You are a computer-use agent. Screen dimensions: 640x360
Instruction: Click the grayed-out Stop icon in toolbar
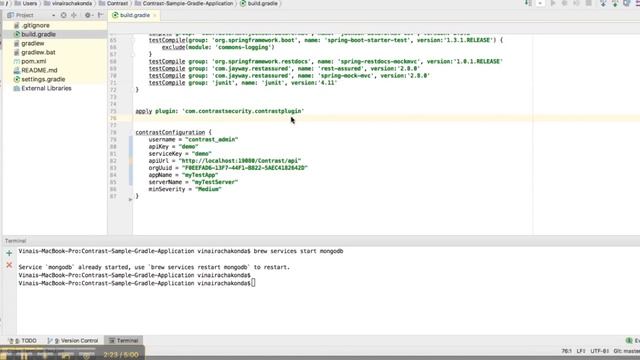coord(589,3)
